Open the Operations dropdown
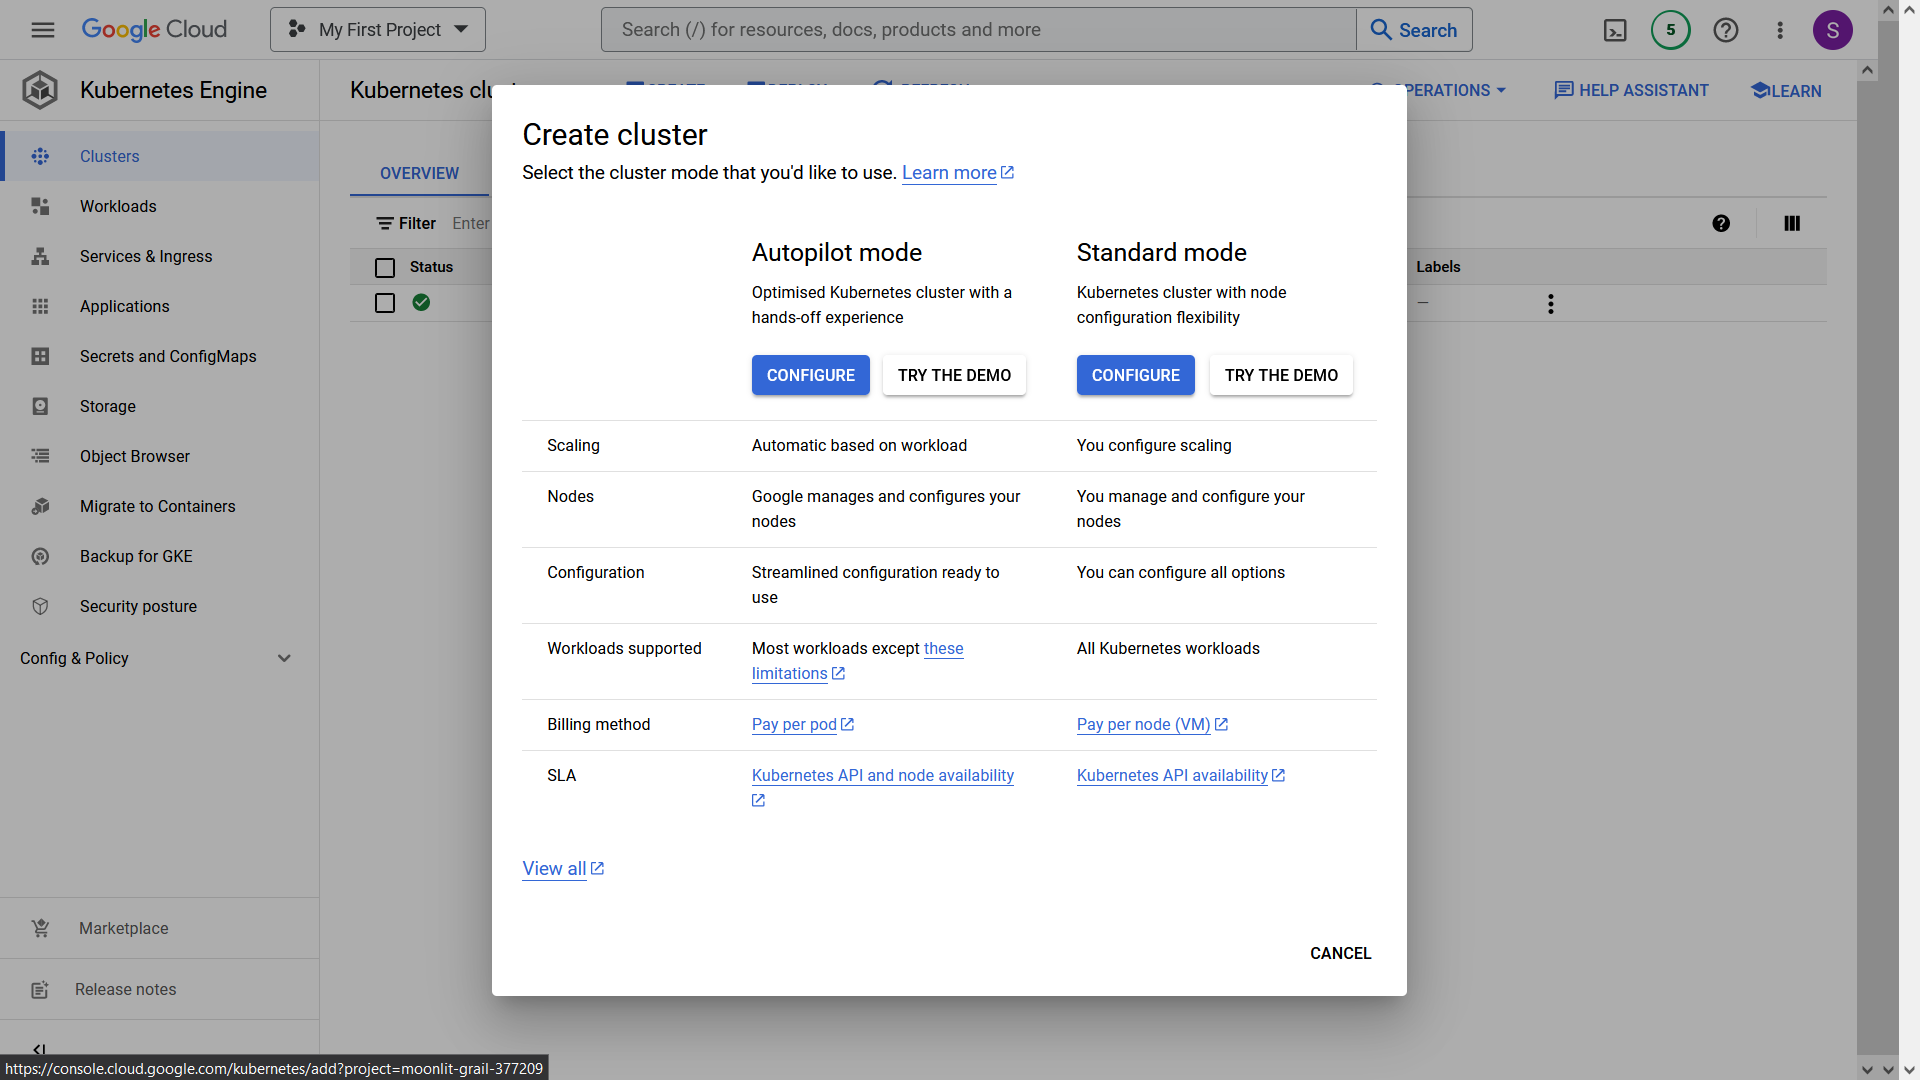The width and height of the screenshot is (1920, 1080). coord(1440,90)
